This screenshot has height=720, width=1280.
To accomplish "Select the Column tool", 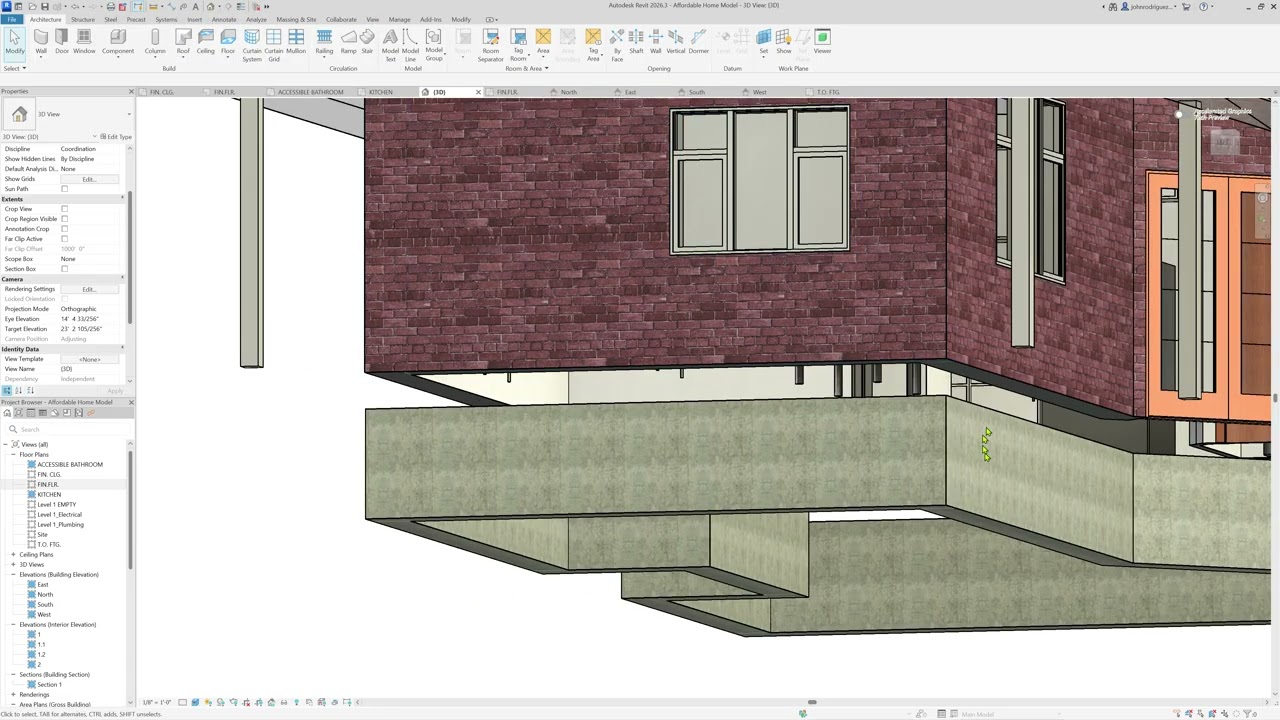I will [155, 42].
